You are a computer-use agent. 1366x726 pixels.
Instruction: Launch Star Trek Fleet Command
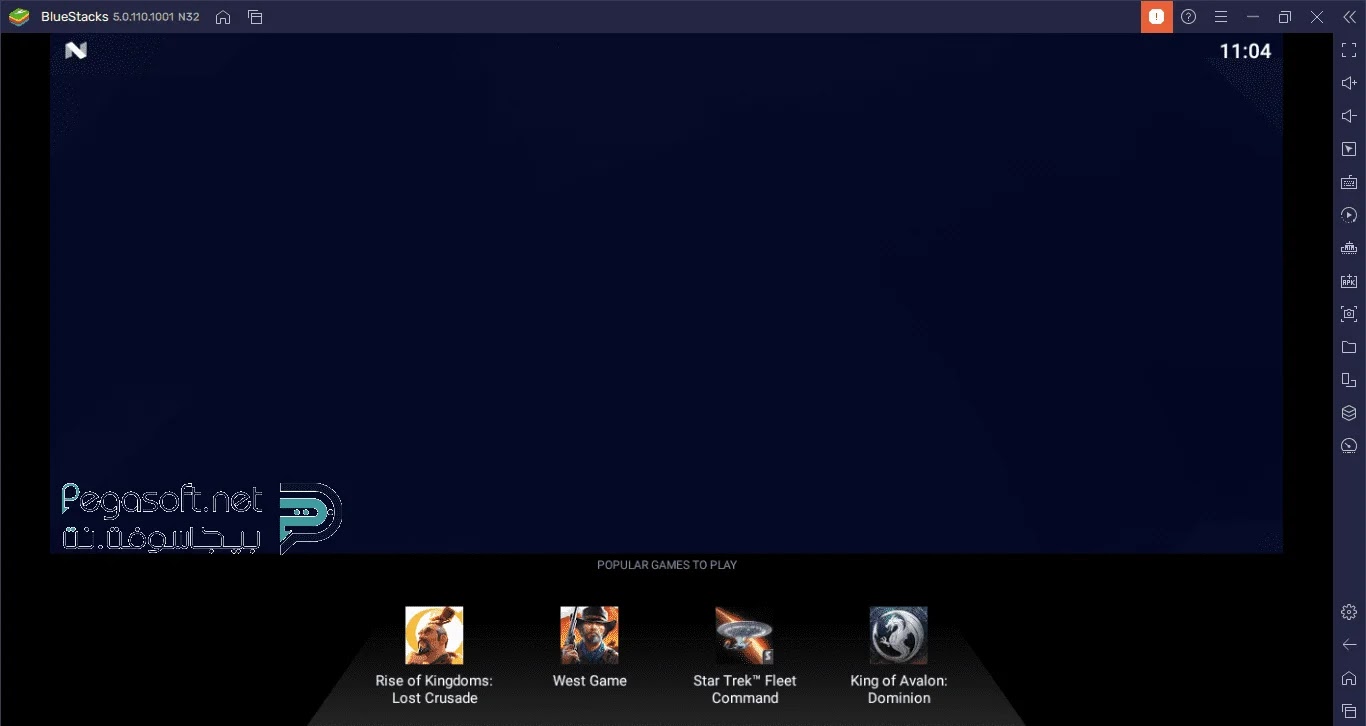coord(745,635)
